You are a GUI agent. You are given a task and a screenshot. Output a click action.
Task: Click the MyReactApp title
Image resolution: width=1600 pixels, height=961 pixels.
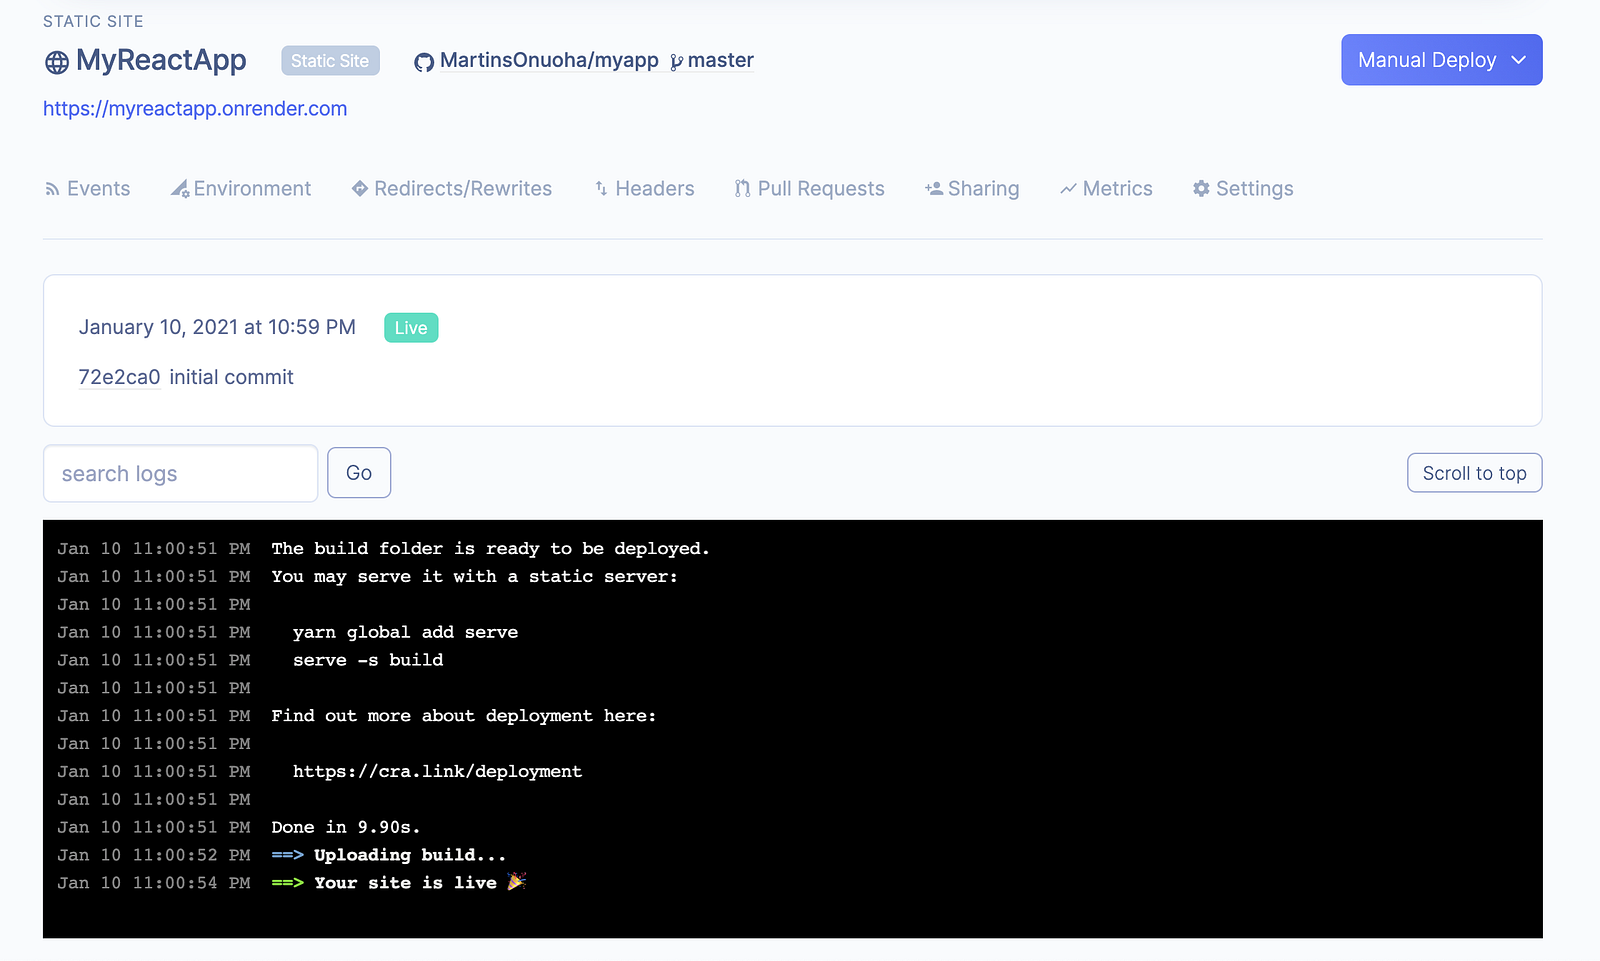(161, 61)
